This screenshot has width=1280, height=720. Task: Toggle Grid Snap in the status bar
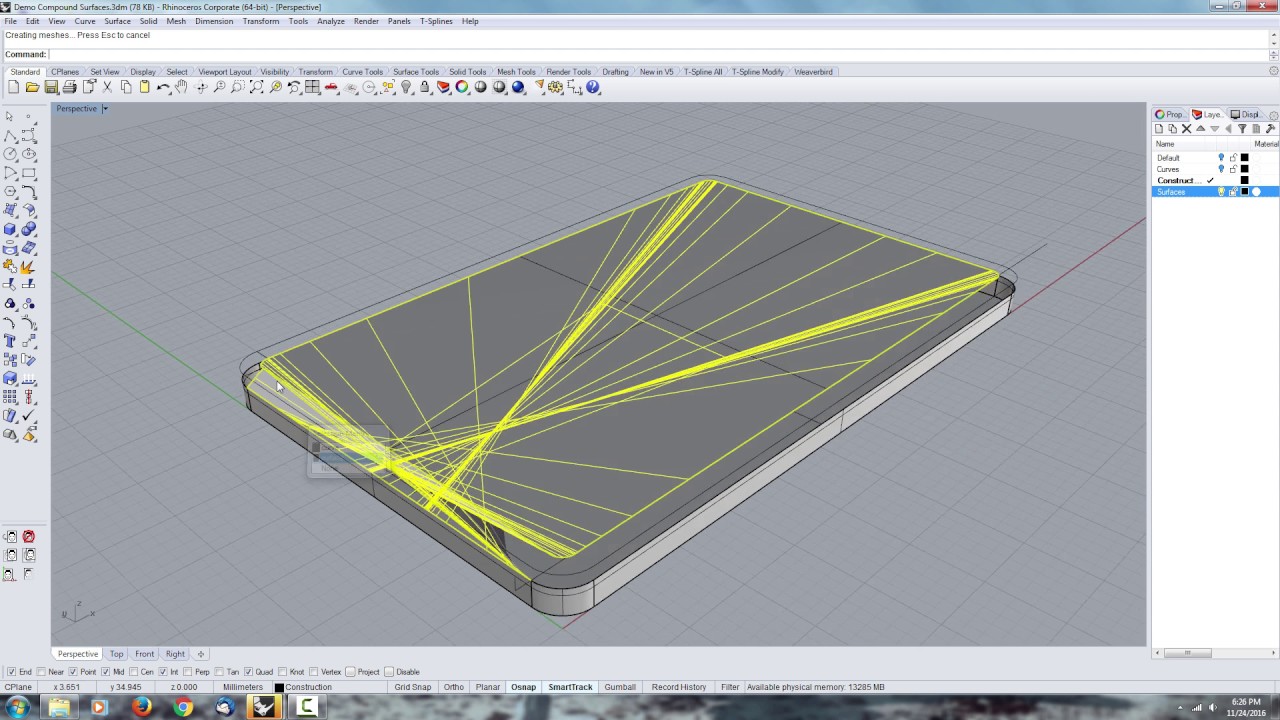(x=413, y=687)
